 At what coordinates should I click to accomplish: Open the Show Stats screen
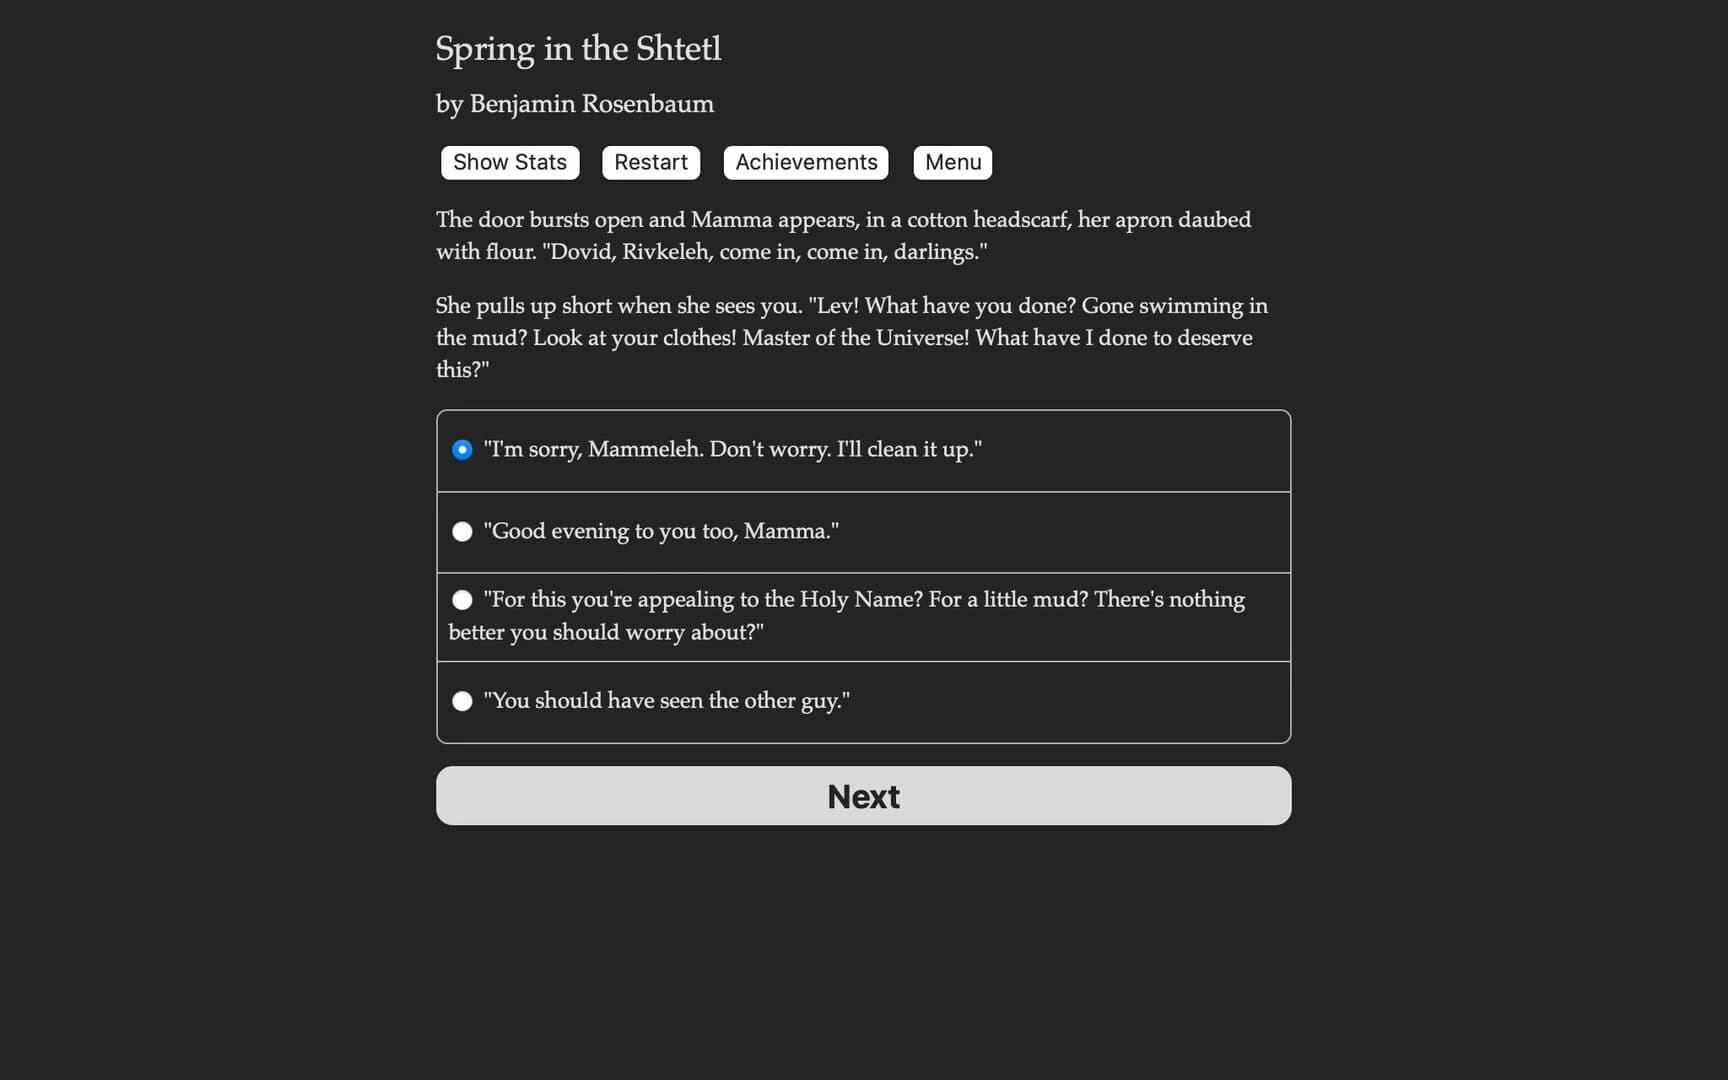509,162
